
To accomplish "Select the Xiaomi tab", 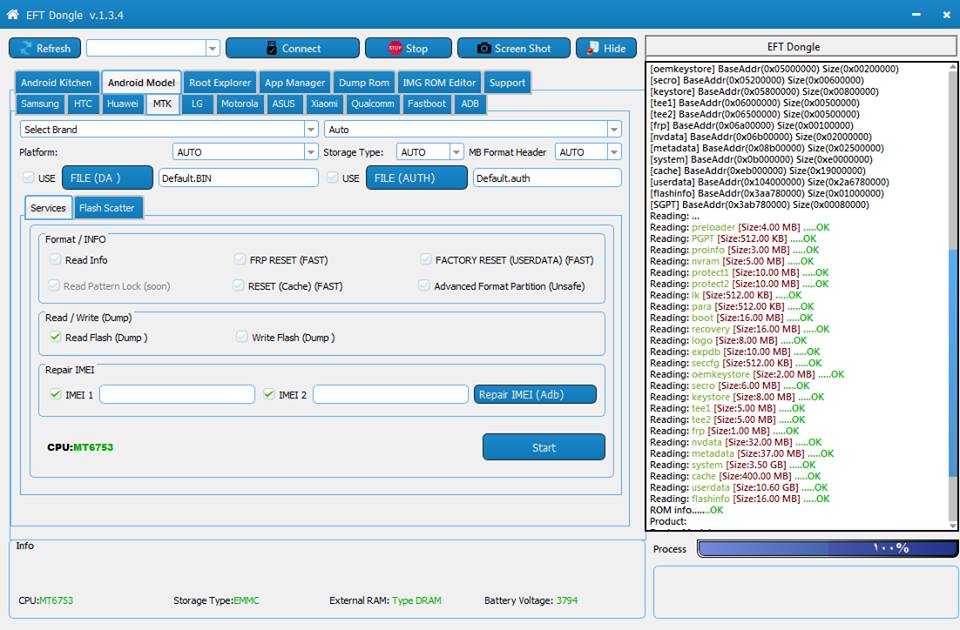I will (x=324, y=103).
